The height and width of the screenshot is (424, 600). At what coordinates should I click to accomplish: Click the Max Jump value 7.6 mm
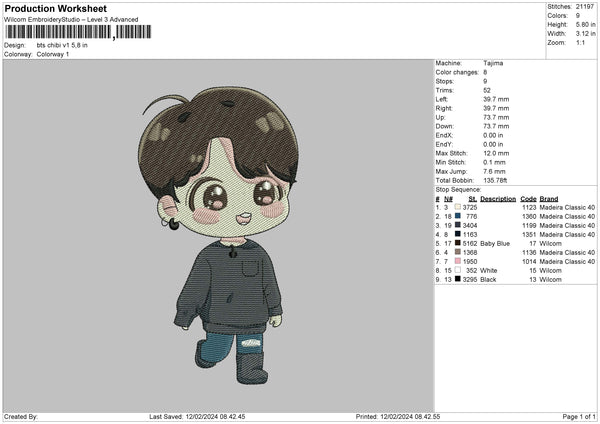[494, 171]
